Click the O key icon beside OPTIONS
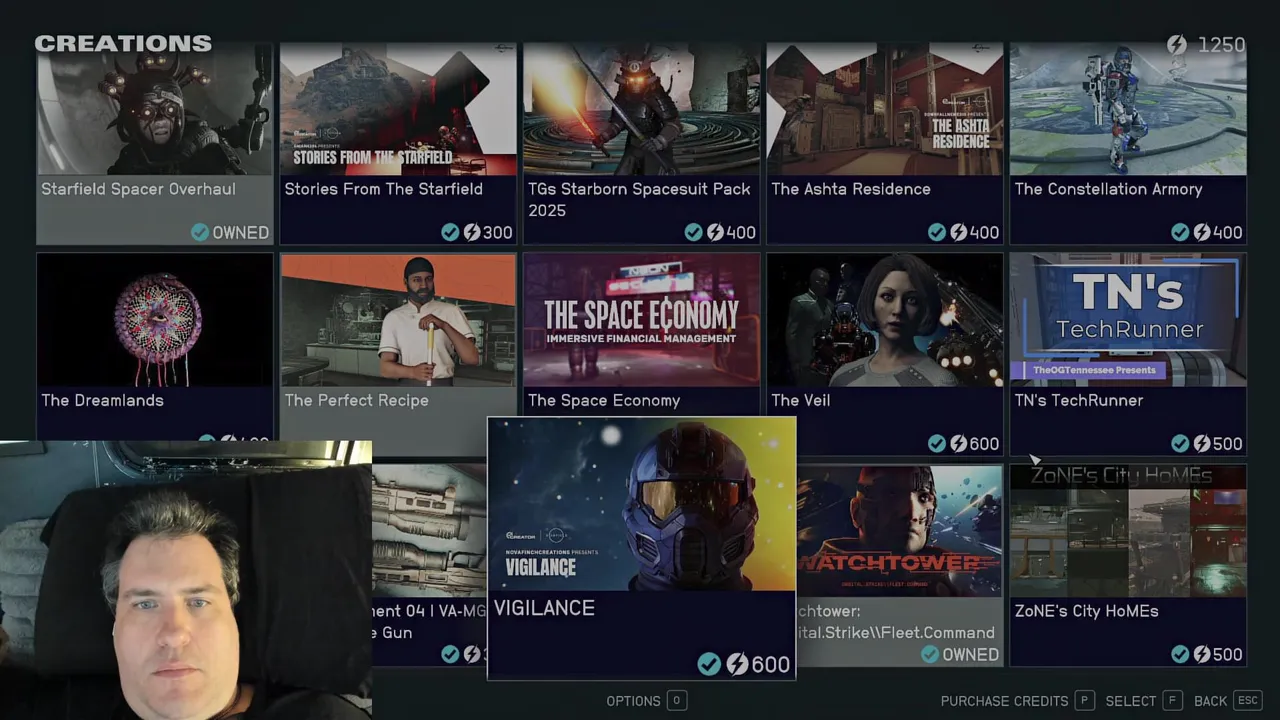This screenshot has height=720, width=1280. (x=676, y=701)
